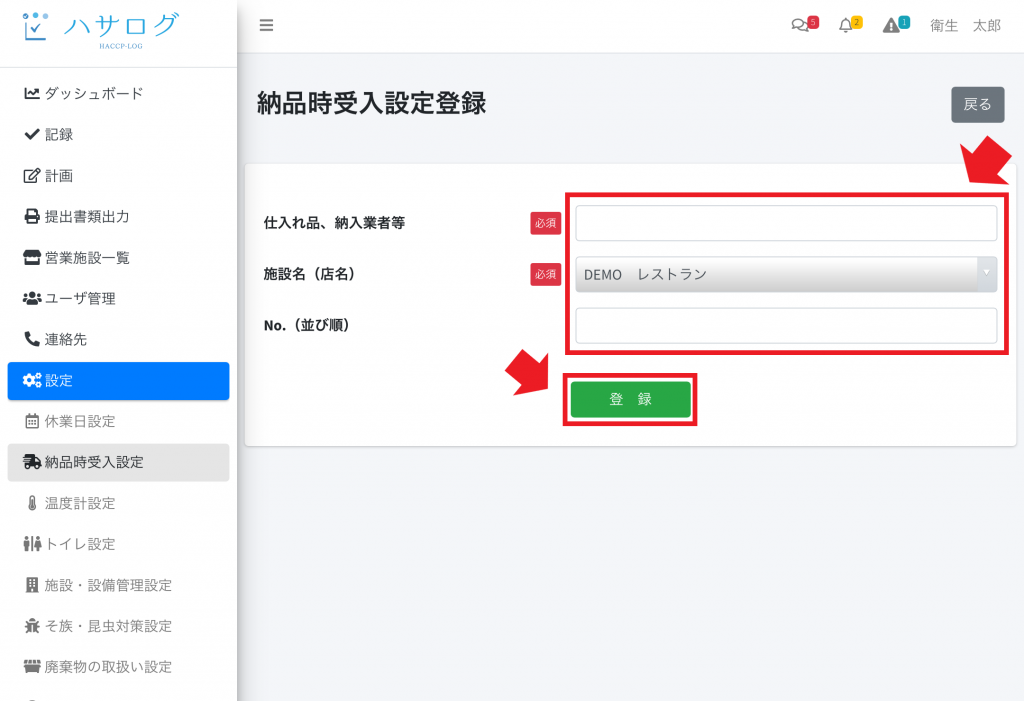1024x701 pixels.
Task: Open the 計画 menu item
Action: tap(118, 176)
